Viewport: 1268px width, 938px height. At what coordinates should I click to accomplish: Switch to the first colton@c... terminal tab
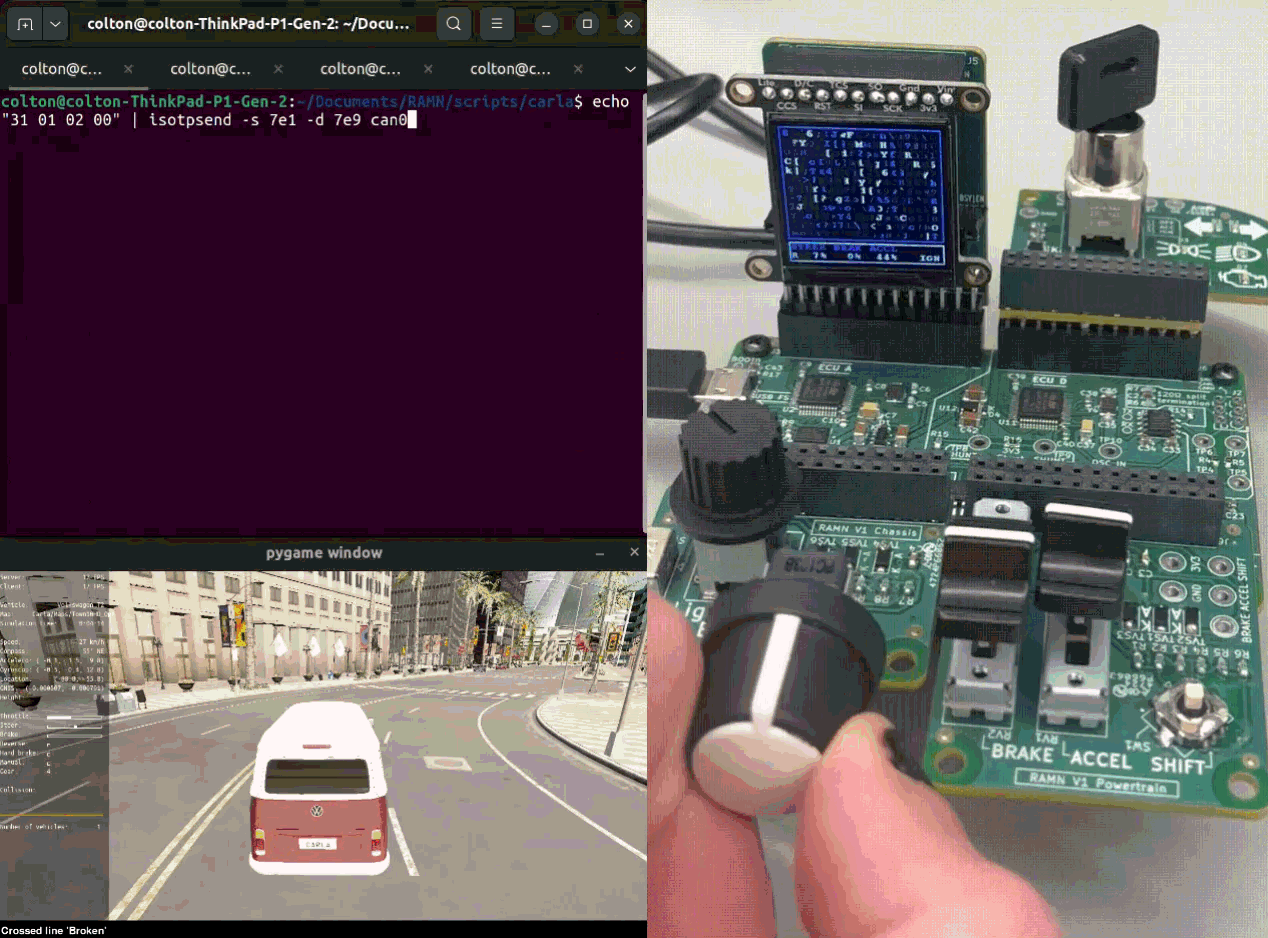(x=62, y=69)
